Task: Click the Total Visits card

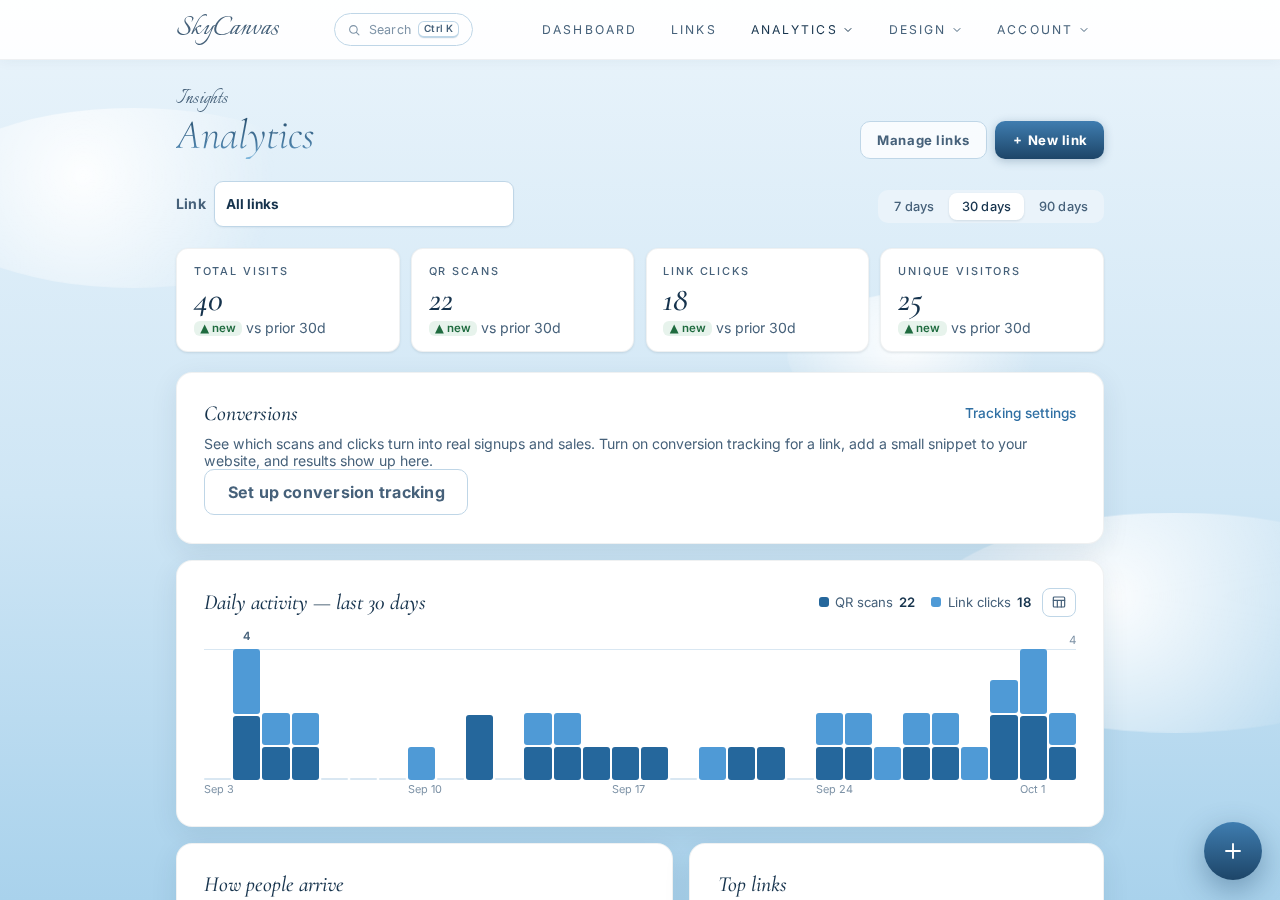Action: click(x=288, y=300)
